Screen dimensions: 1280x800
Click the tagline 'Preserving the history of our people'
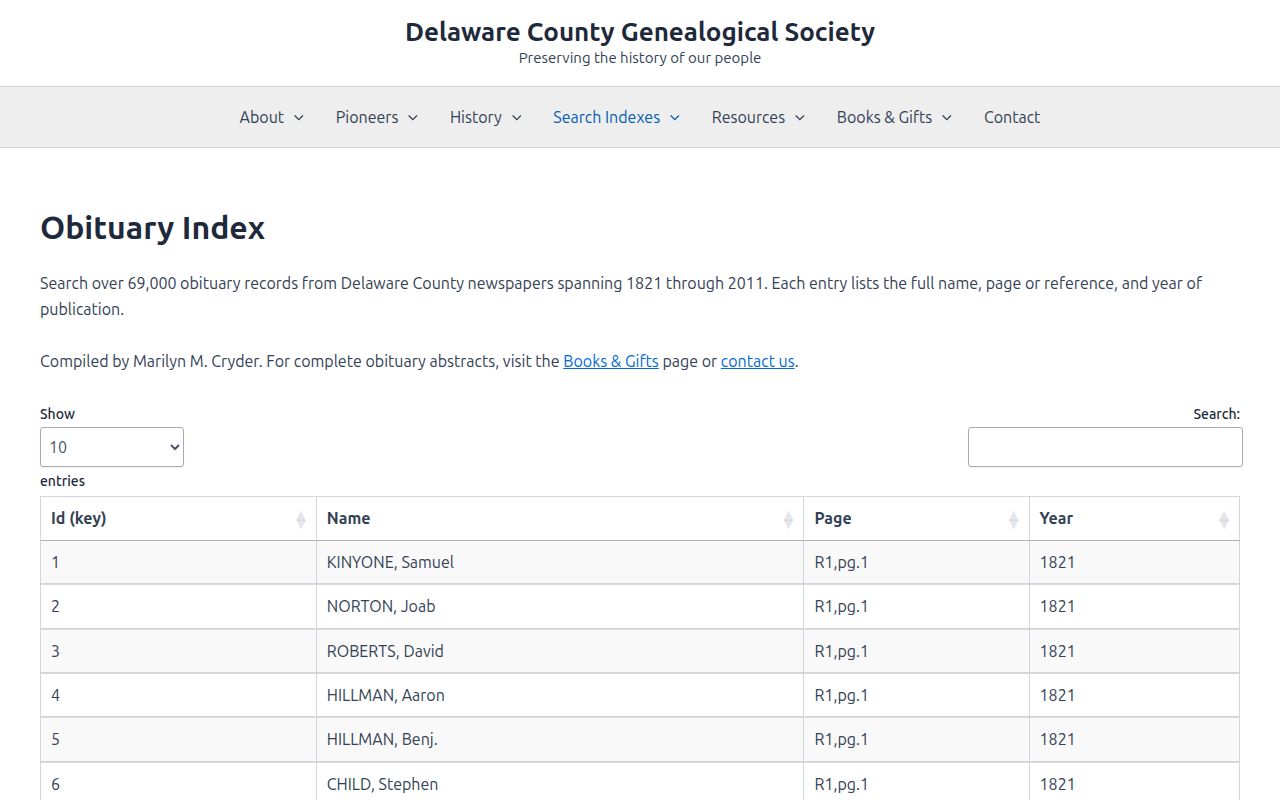(x=640, y=58)
